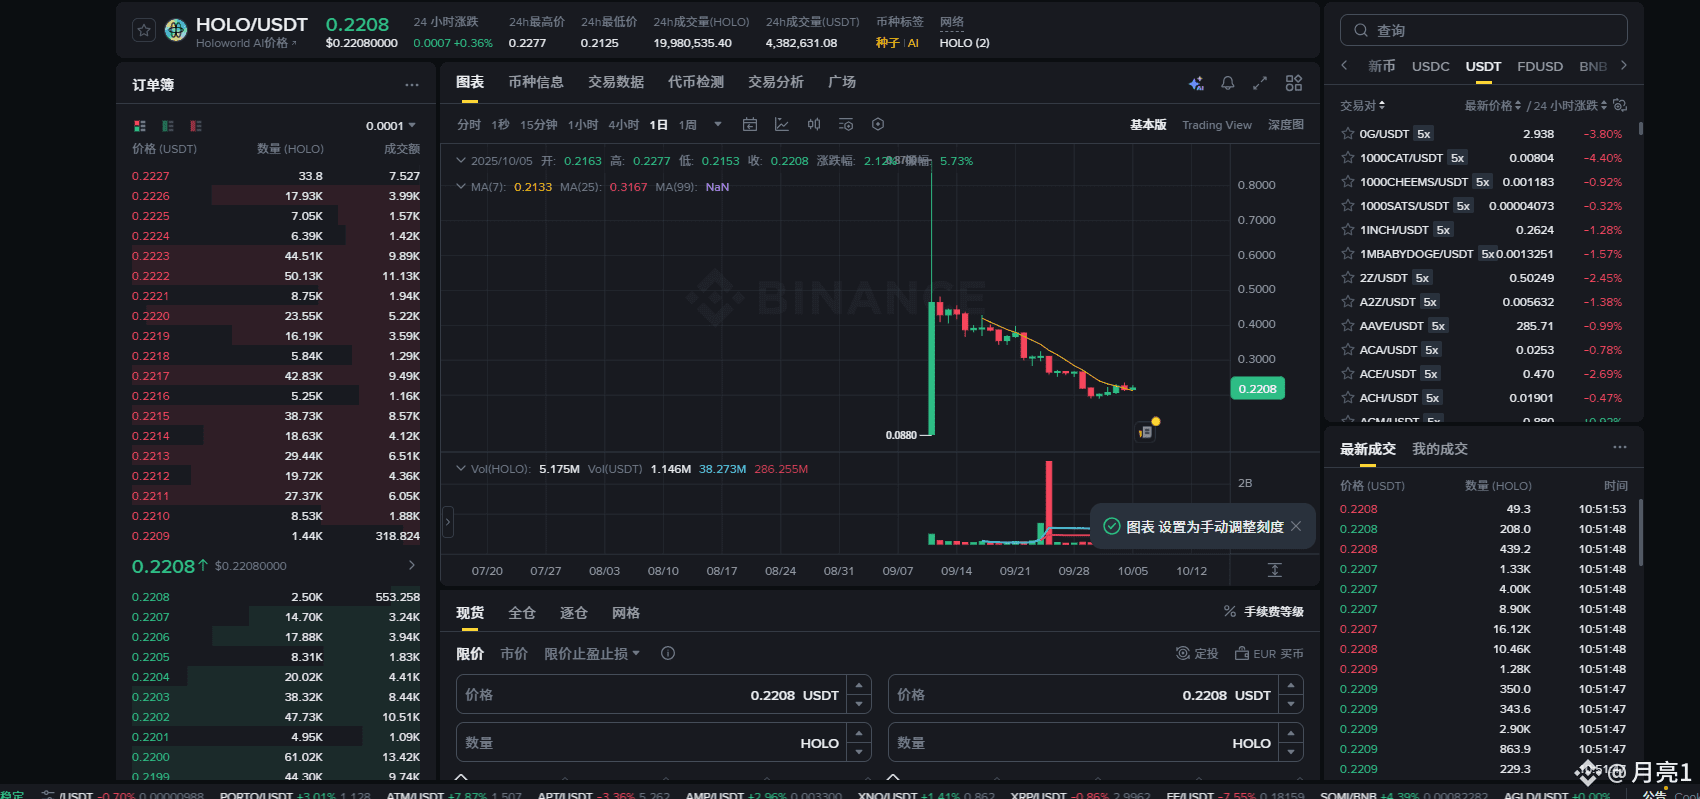Open 定投 recurring buy link
Screen dimensions: 1700x799
pos(1198,653)
